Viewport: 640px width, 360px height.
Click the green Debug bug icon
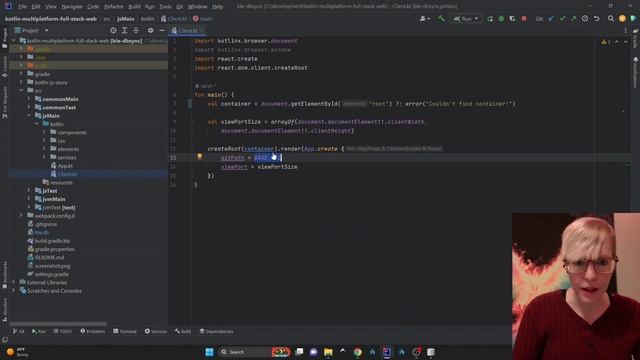click(501, 19)
